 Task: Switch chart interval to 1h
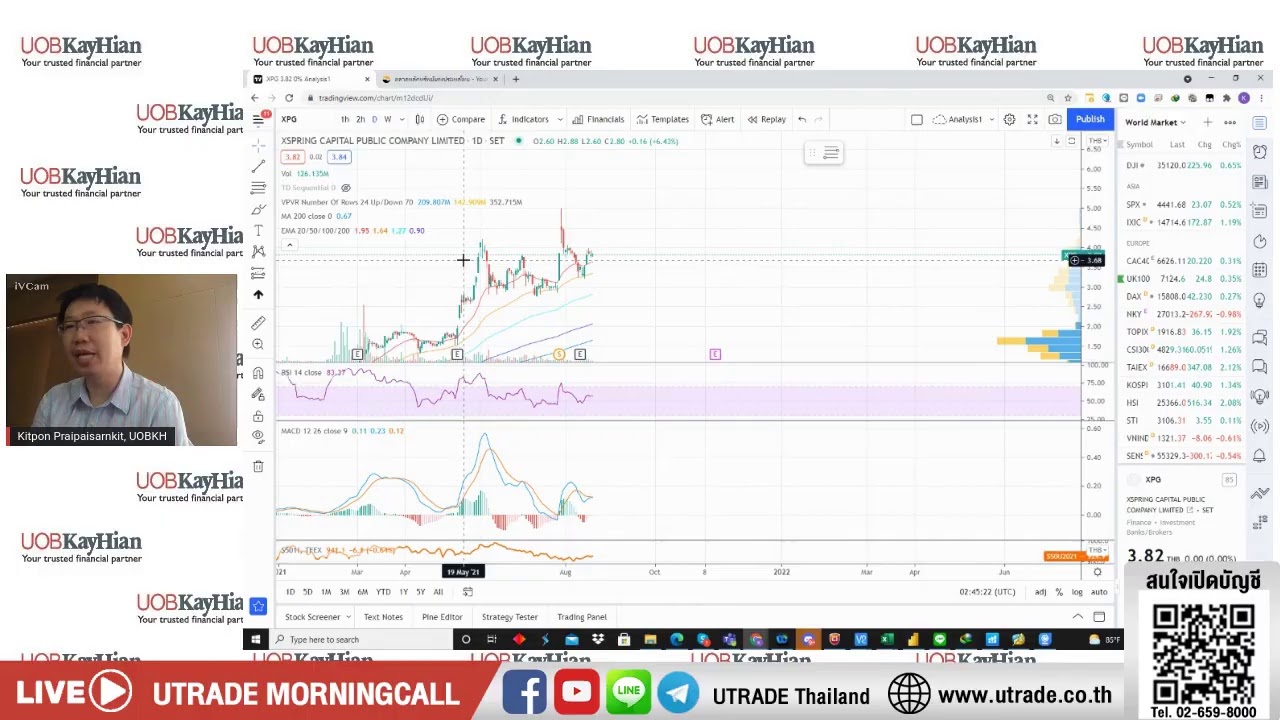coord(345,119)
